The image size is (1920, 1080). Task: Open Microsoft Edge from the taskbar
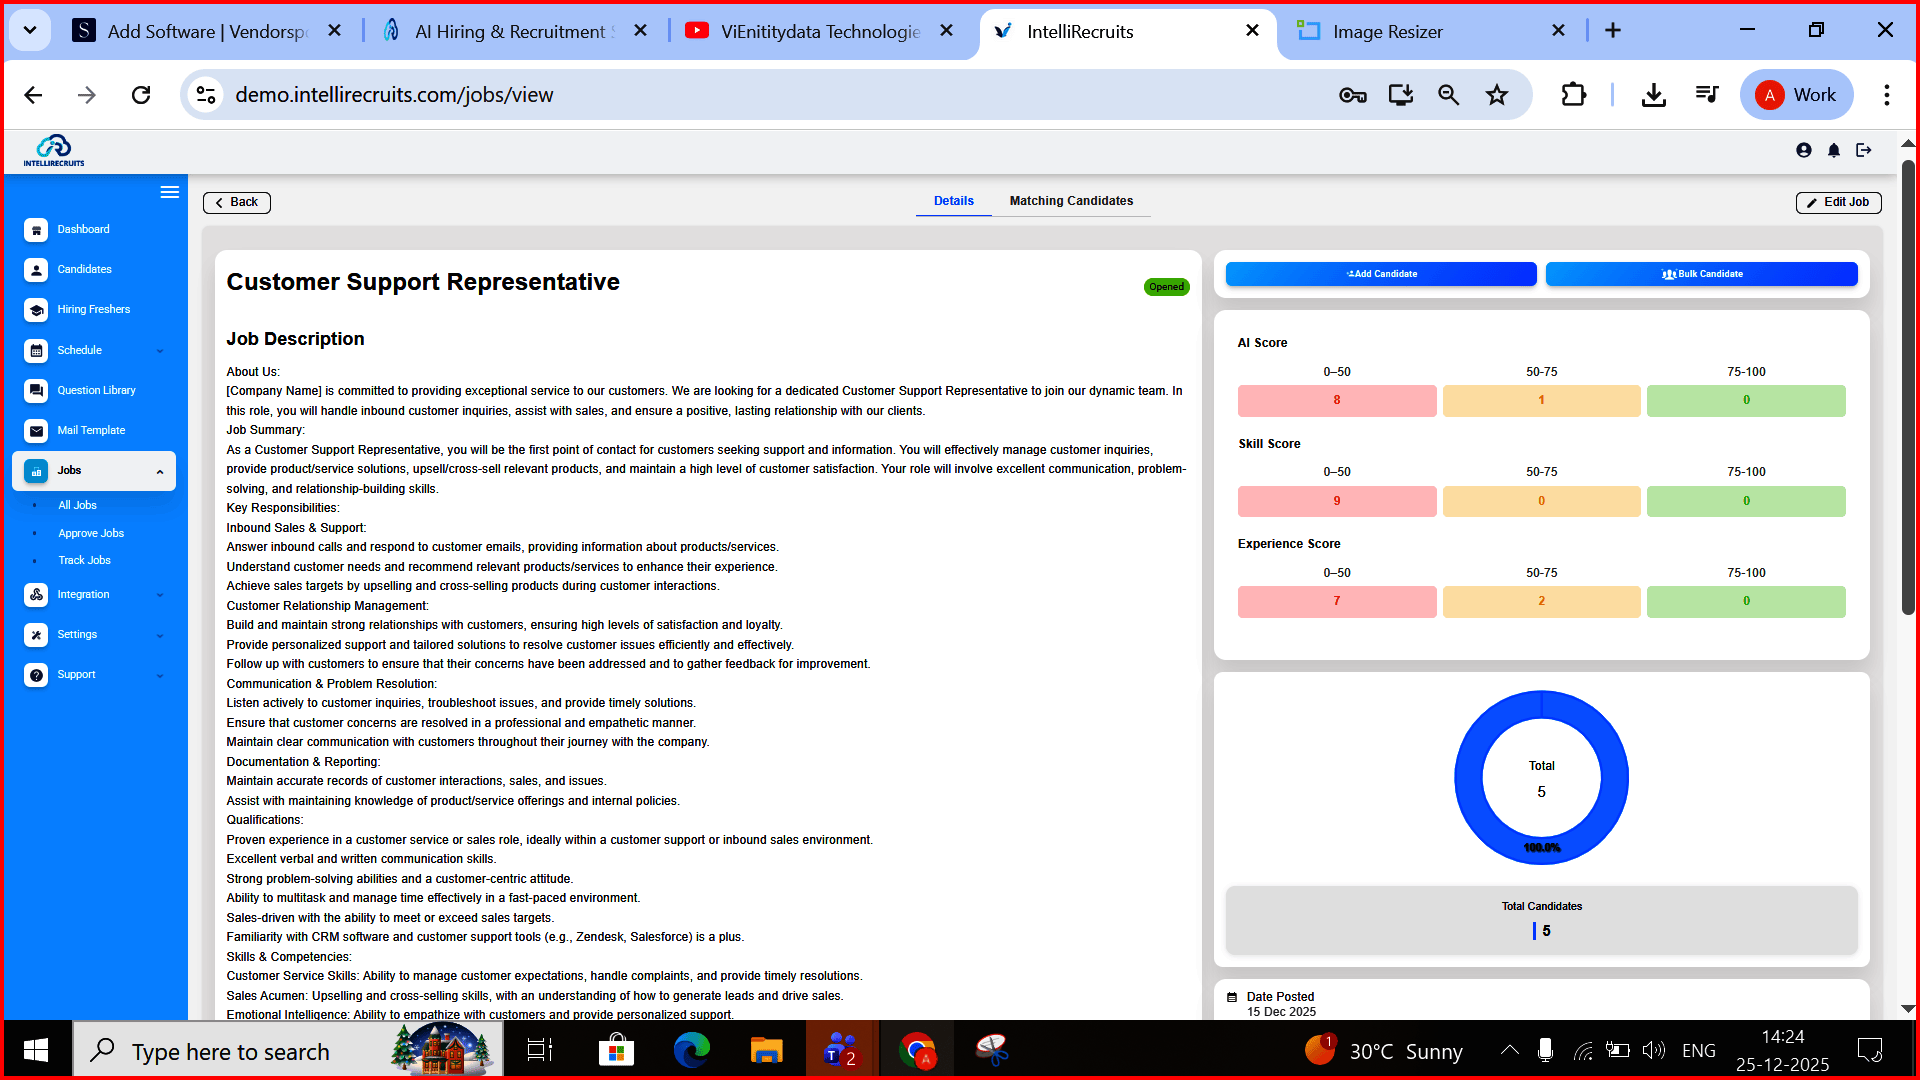coord(691,1050)
